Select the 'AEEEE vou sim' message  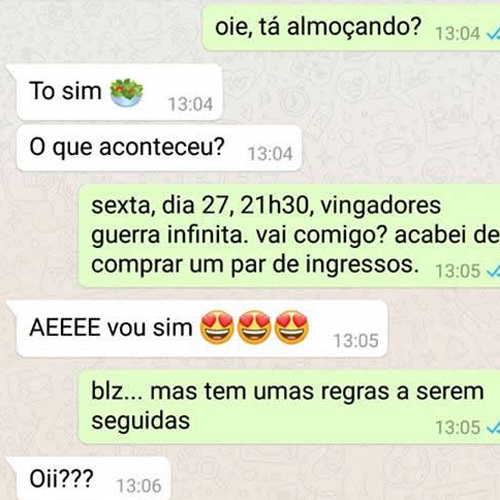201,328
